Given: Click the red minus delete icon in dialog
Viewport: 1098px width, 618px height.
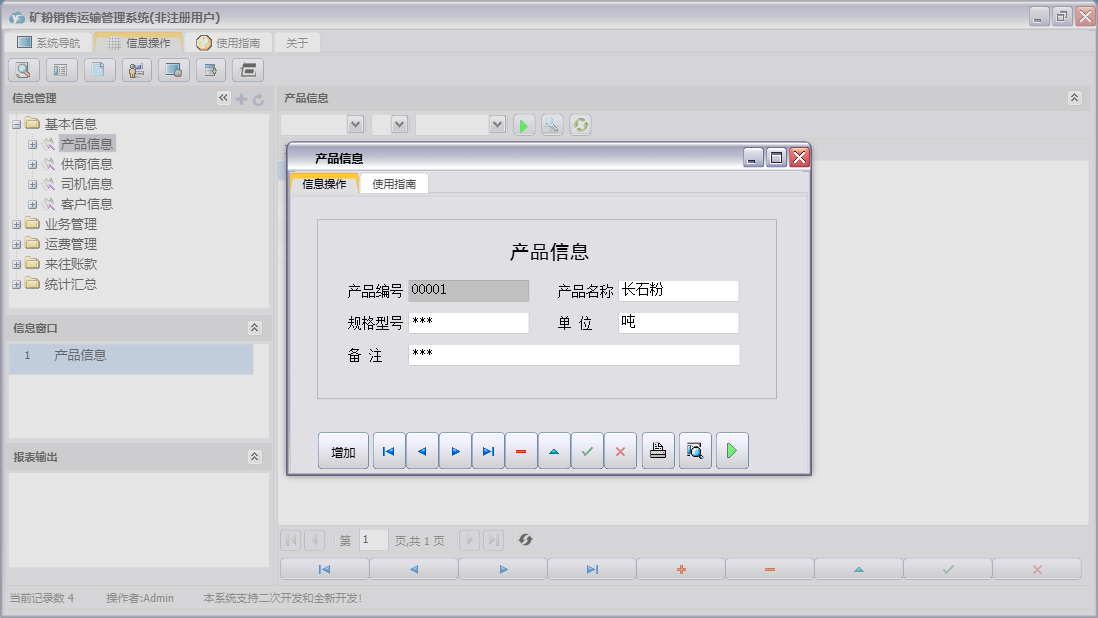Looking at the screenshot, I should pos(521,451).
